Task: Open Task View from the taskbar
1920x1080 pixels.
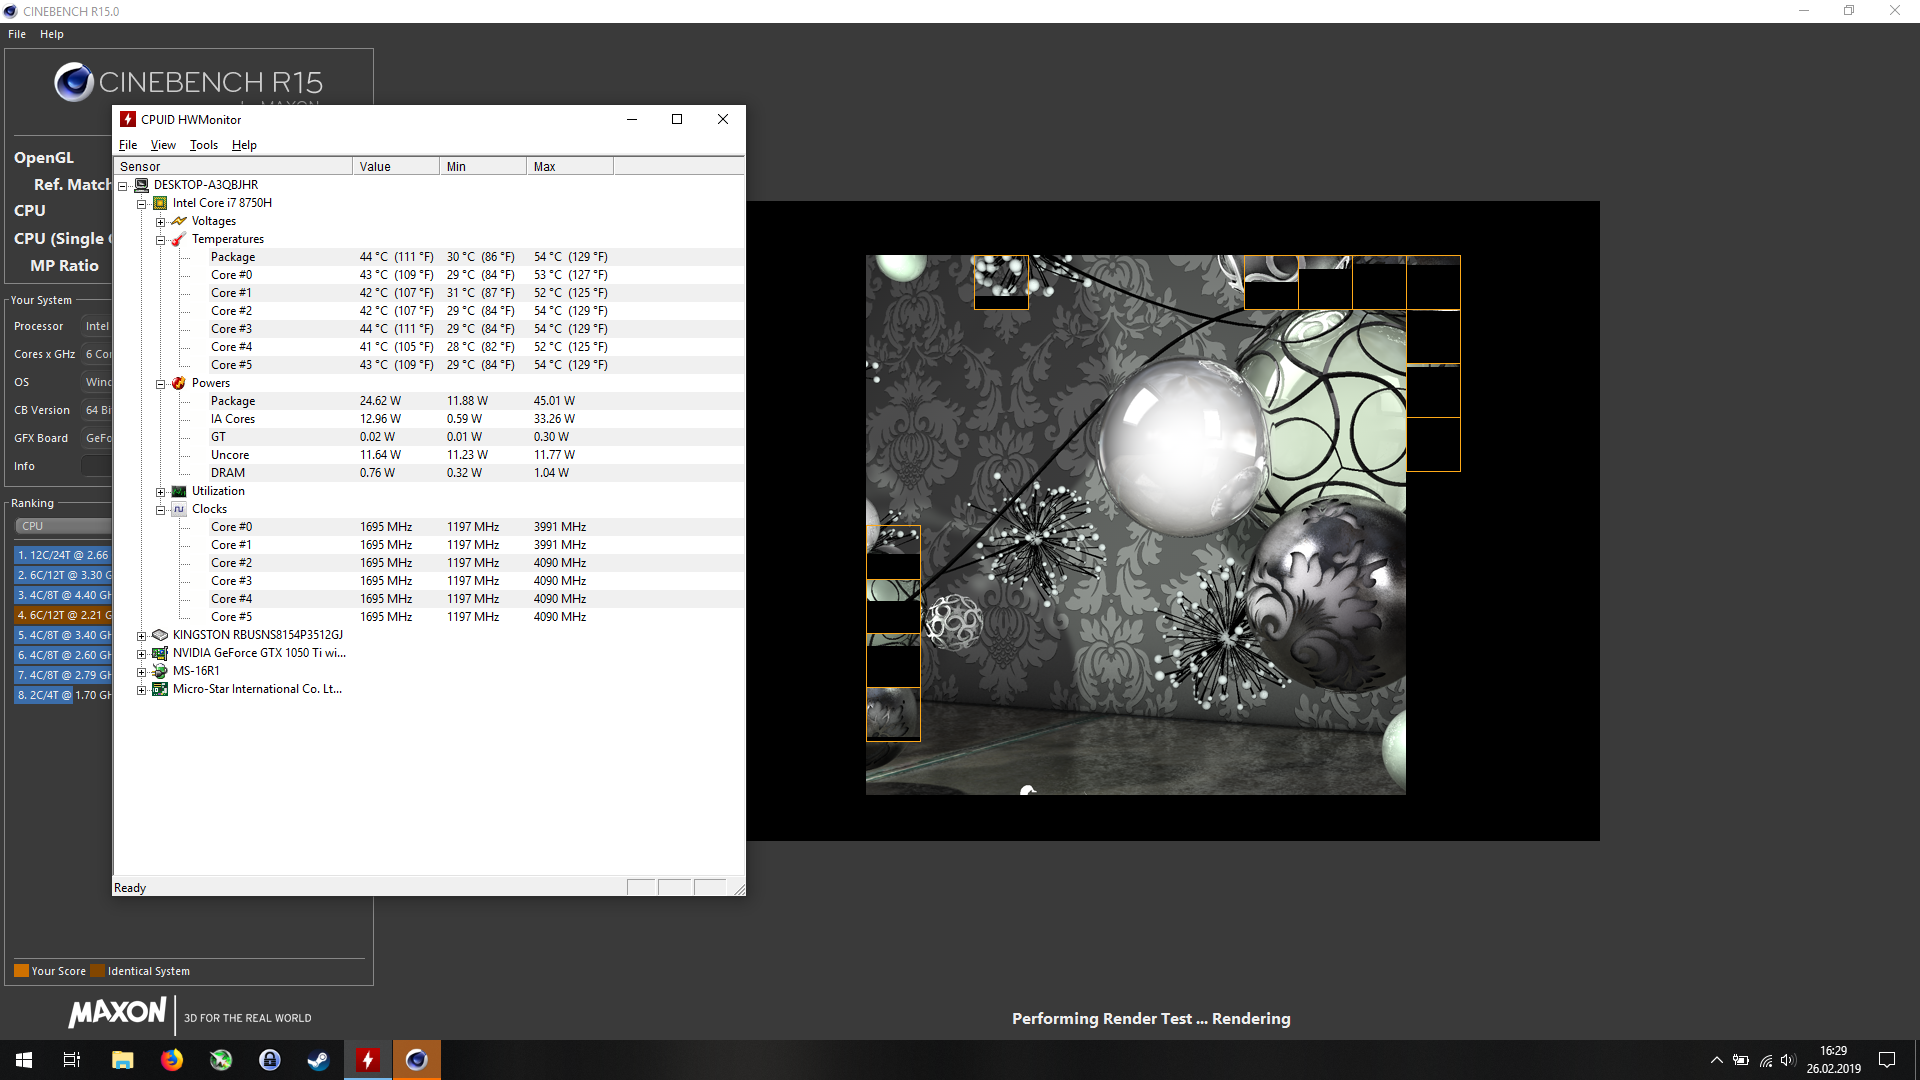Action: coord(72,1060)
